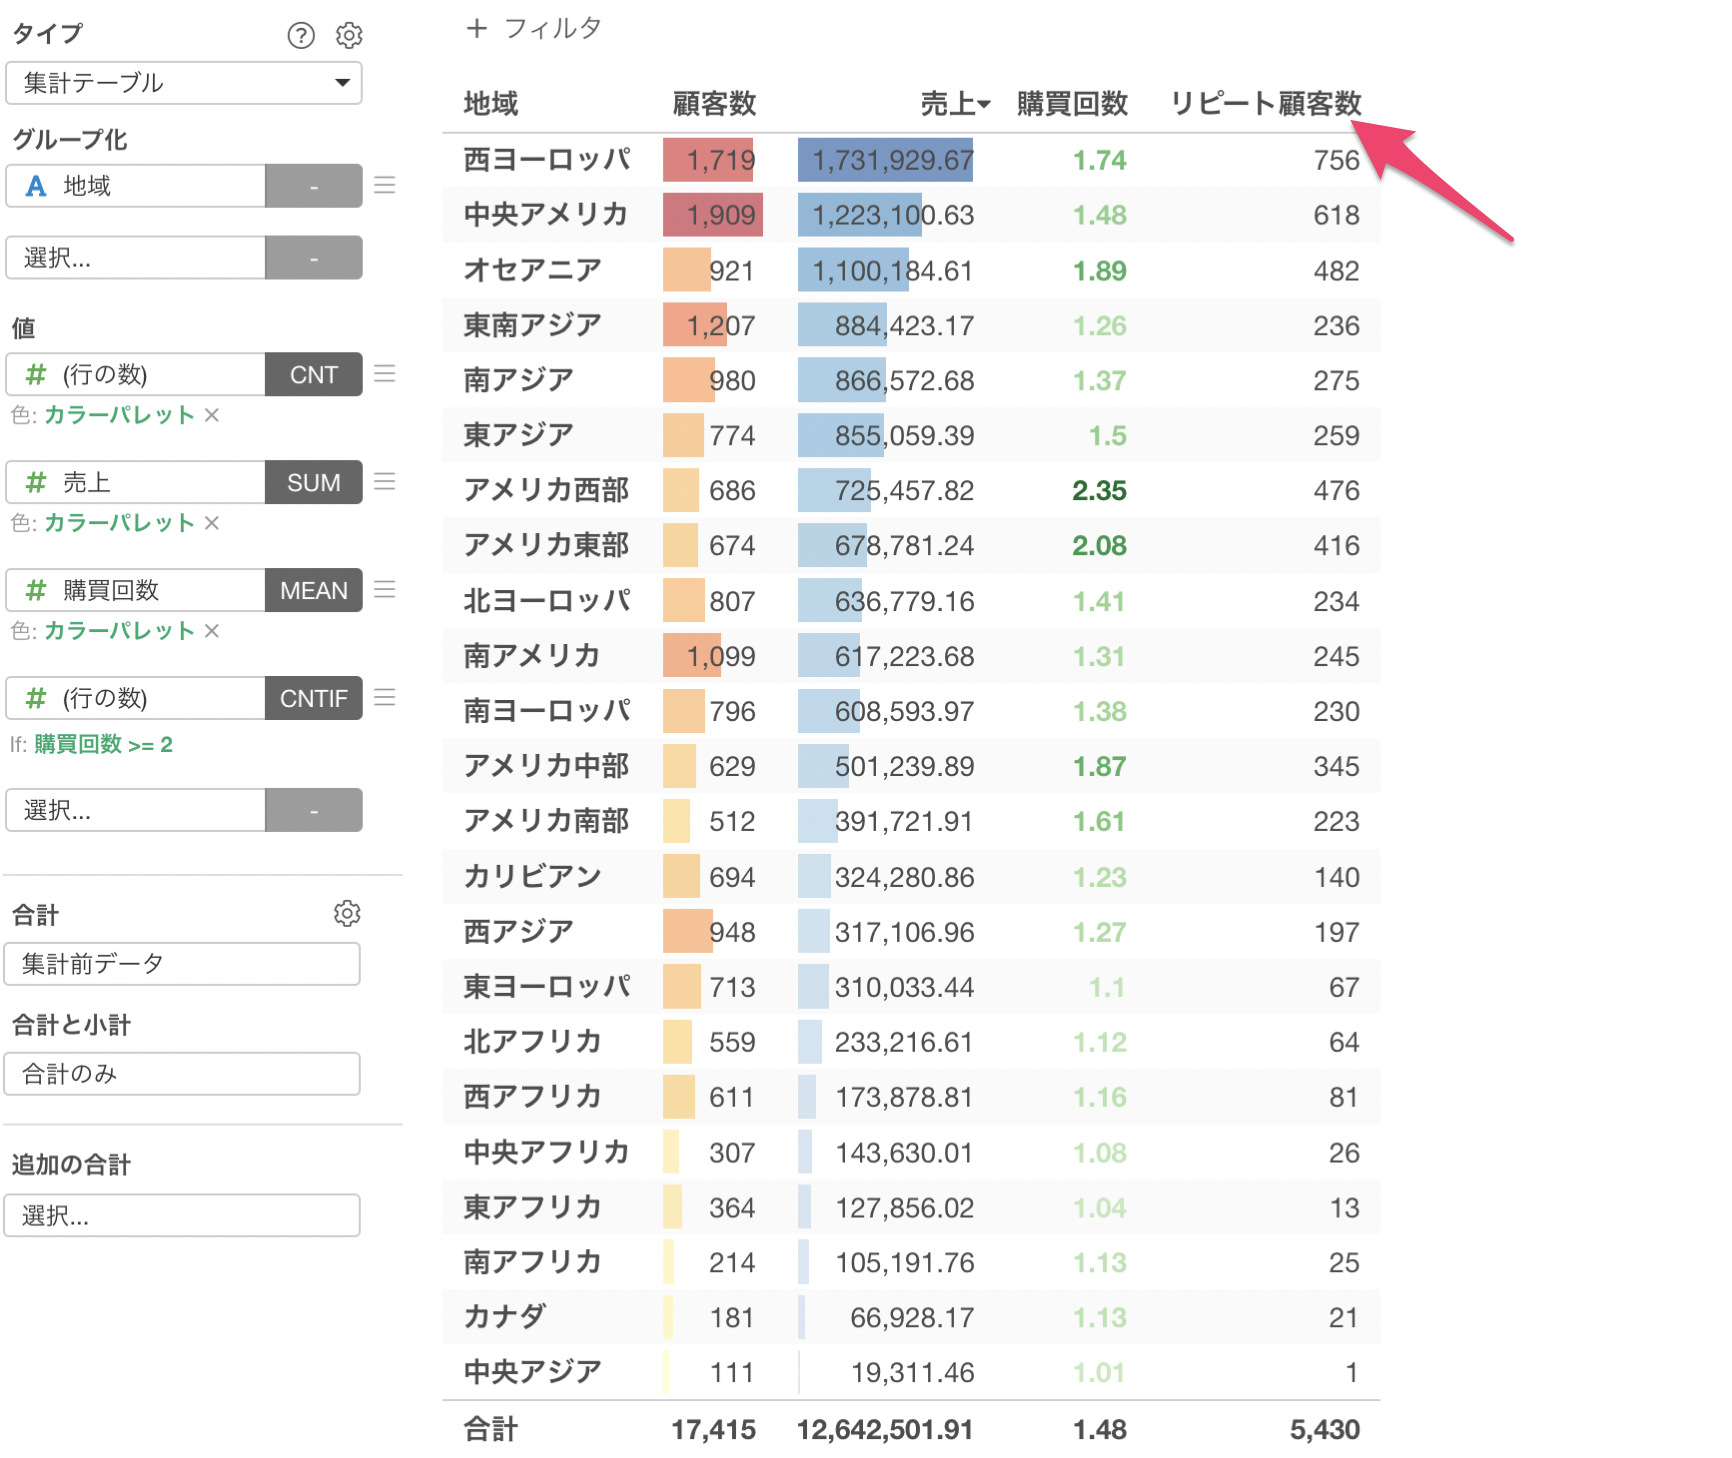Click repeat customers value 756
This screenshot has height=1458, width=1732.
point(1337,160)
